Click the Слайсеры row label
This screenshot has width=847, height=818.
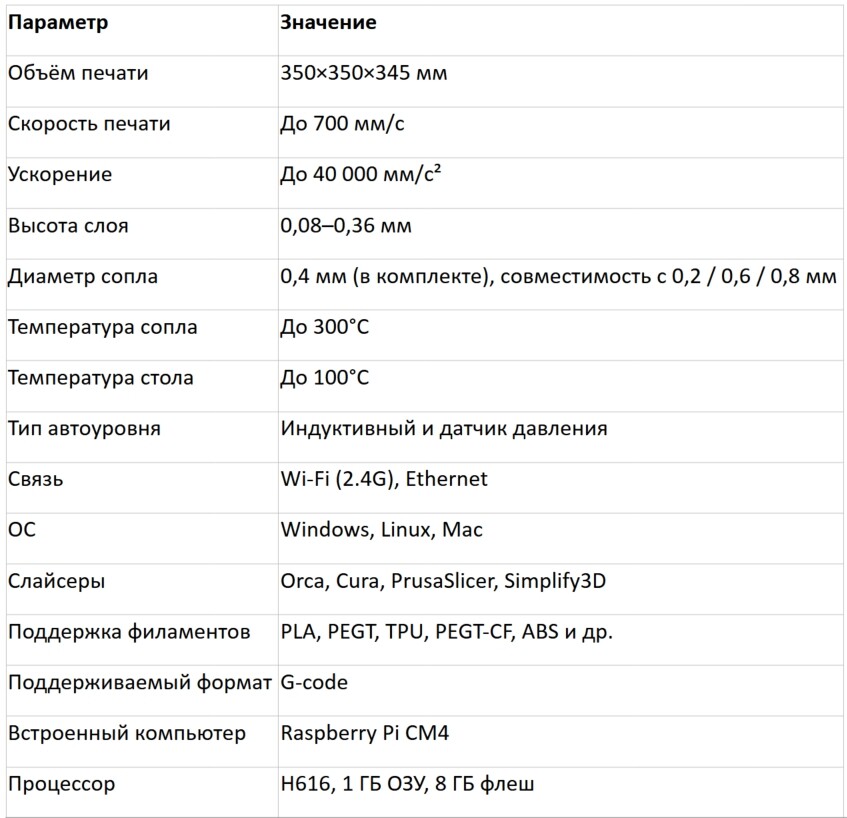[x=57, y=581]
